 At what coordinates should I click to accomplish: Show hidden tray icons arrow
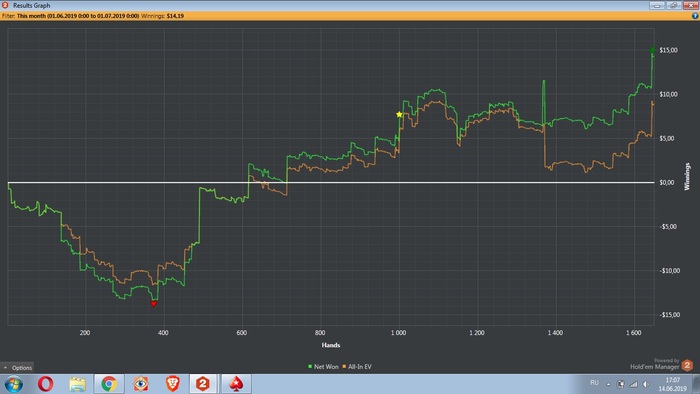[608, 384]
